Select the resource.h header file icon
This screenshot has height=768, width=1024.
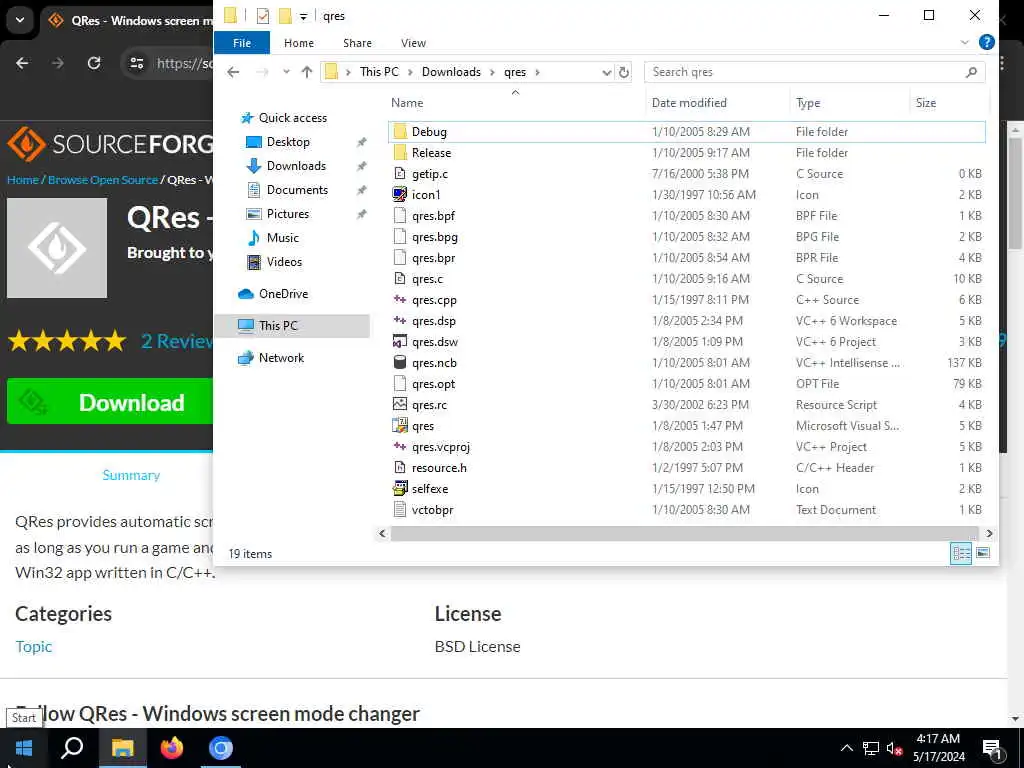coord(400,468)
